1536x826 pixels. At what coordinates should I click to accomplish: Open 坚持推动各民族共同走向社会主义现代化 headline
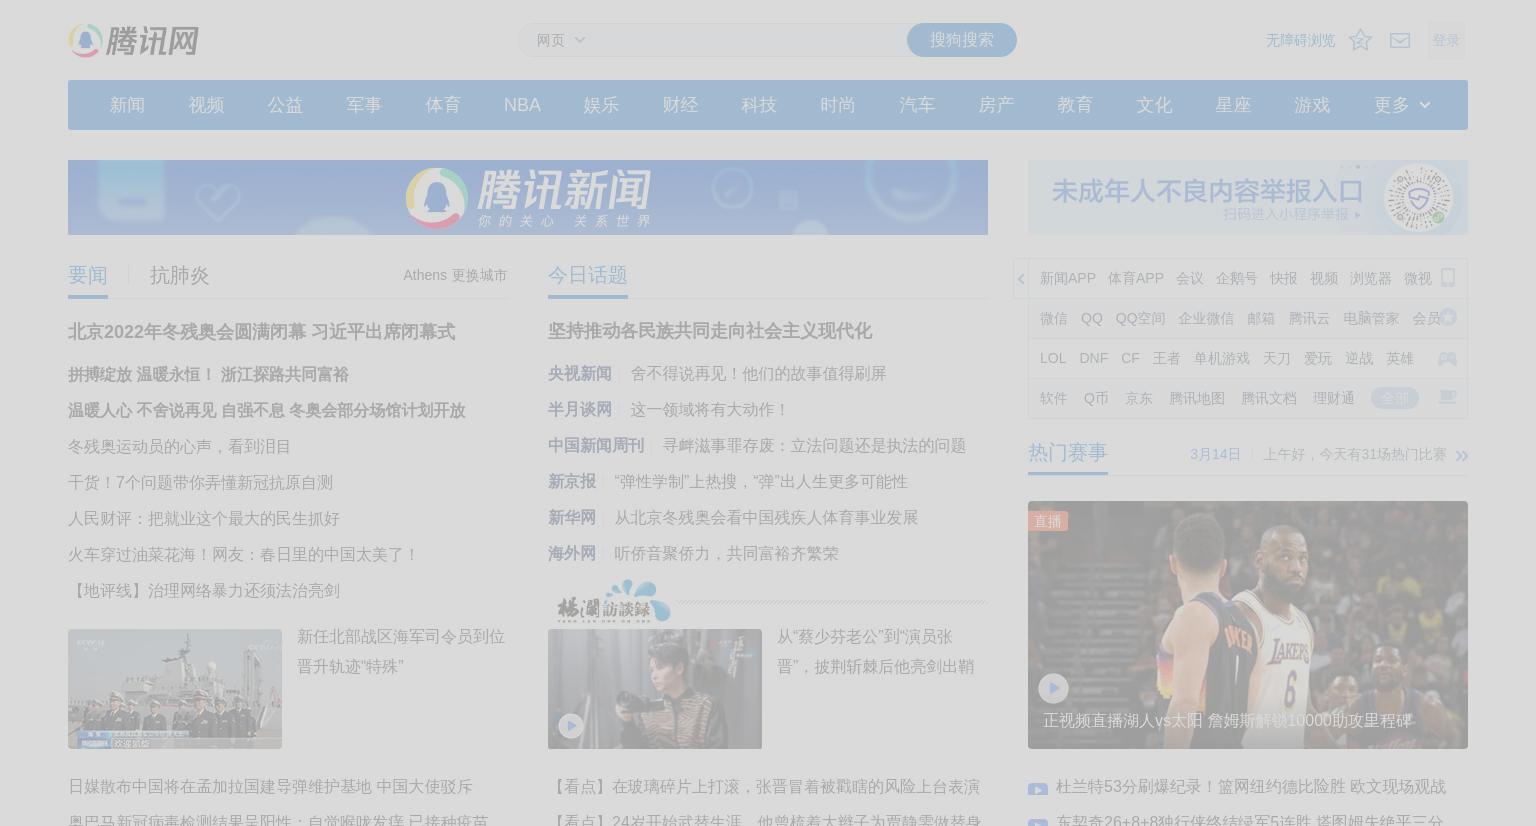(710, 330)
